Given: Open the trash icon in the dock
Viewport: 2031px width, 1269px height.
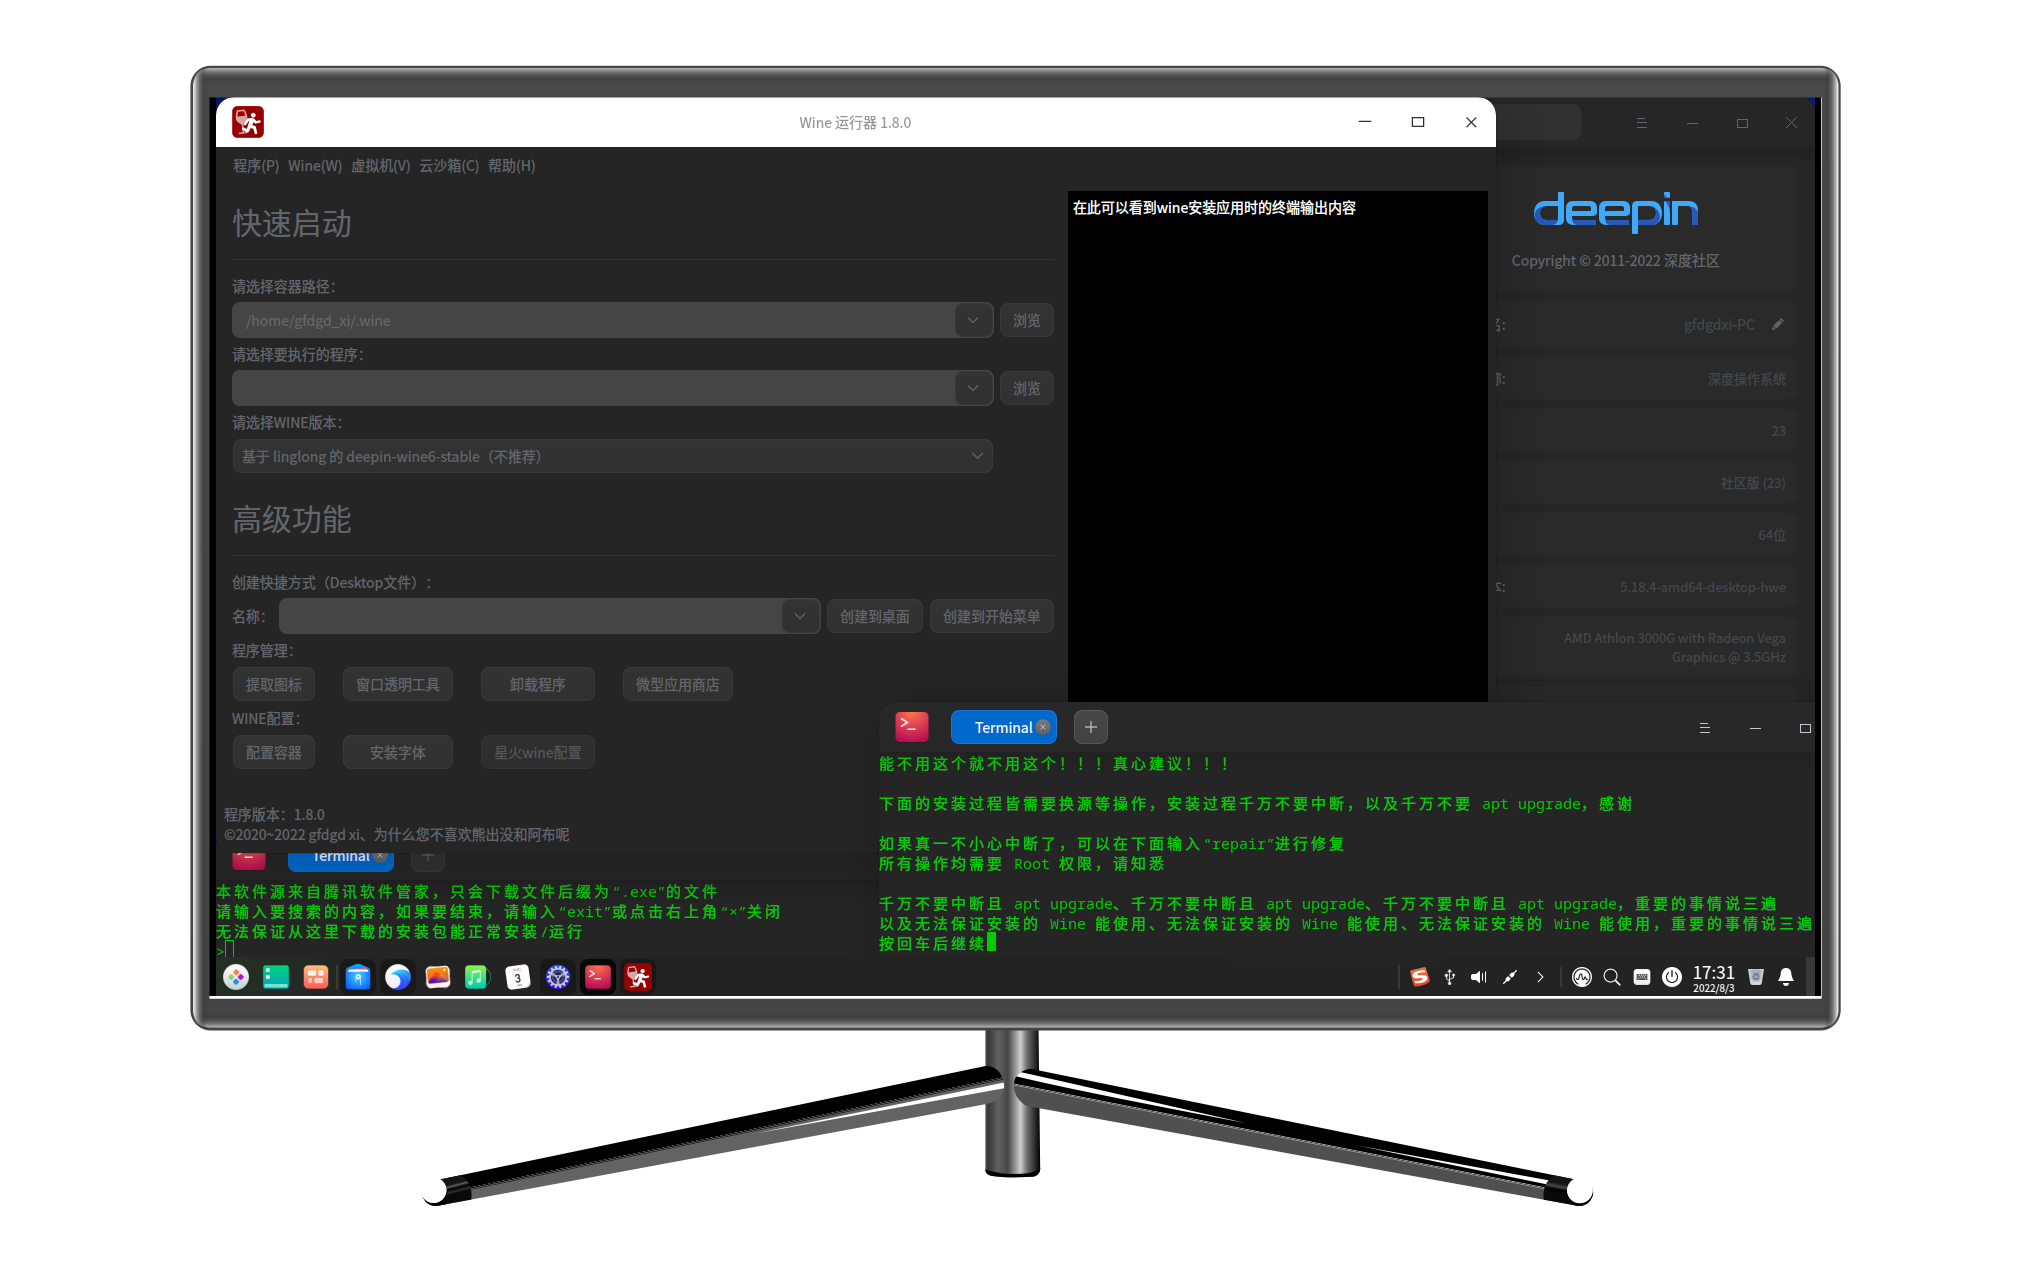Looking at the screenshot, I should [1755, 977].
